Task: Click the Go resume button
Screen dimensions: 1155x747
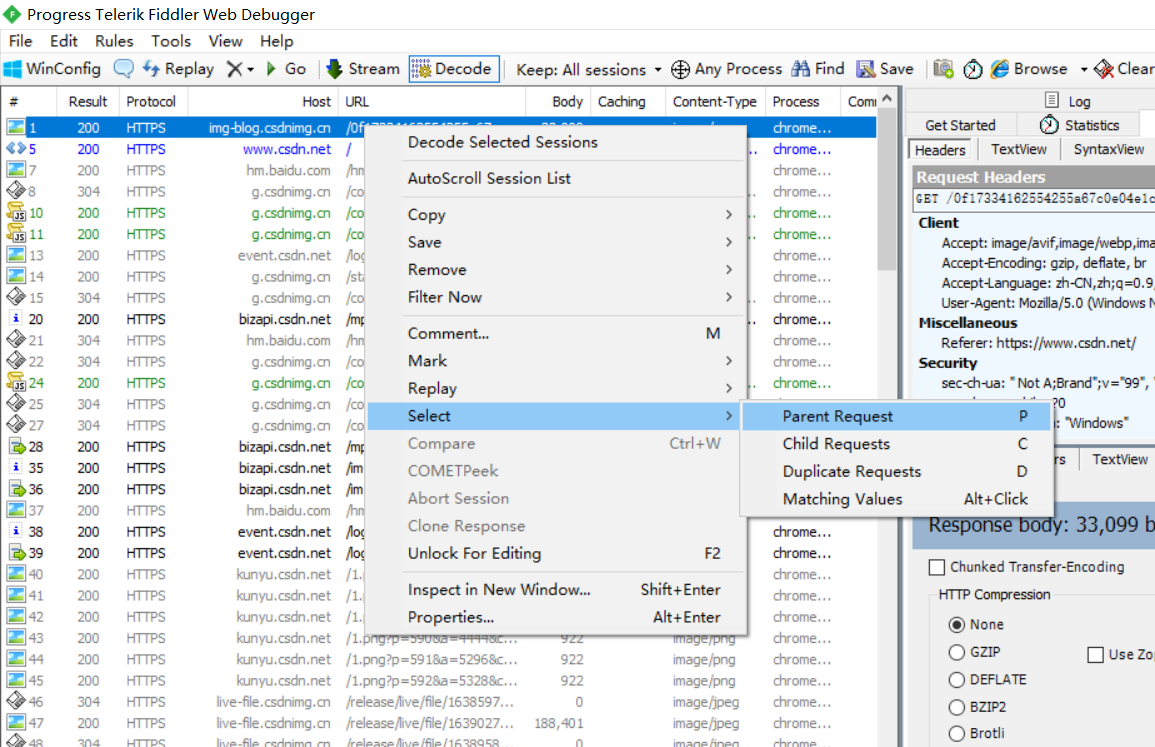Action: pos(286,69)
